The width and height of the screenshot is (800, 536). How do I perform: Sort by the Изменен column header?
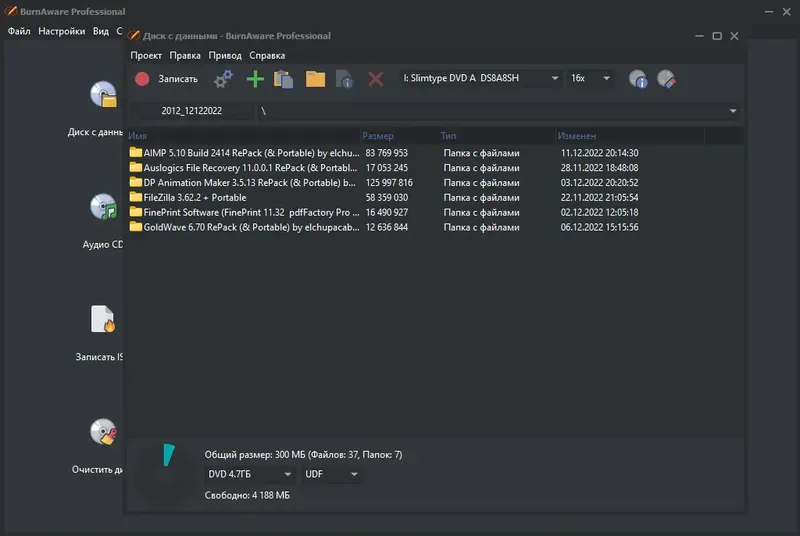point(630,136)
